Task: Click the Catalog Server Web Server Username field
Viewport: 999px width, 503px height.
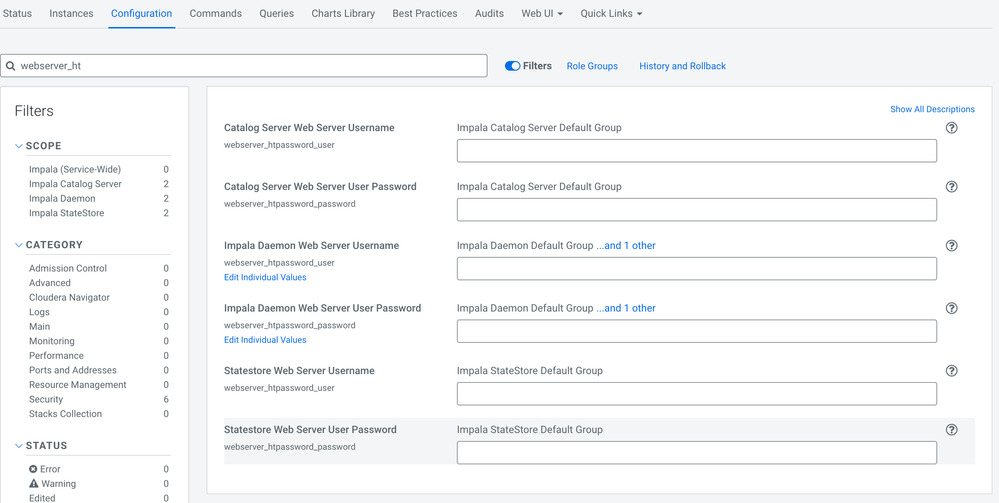Action: pyautogui.click(x=696, y=151)
